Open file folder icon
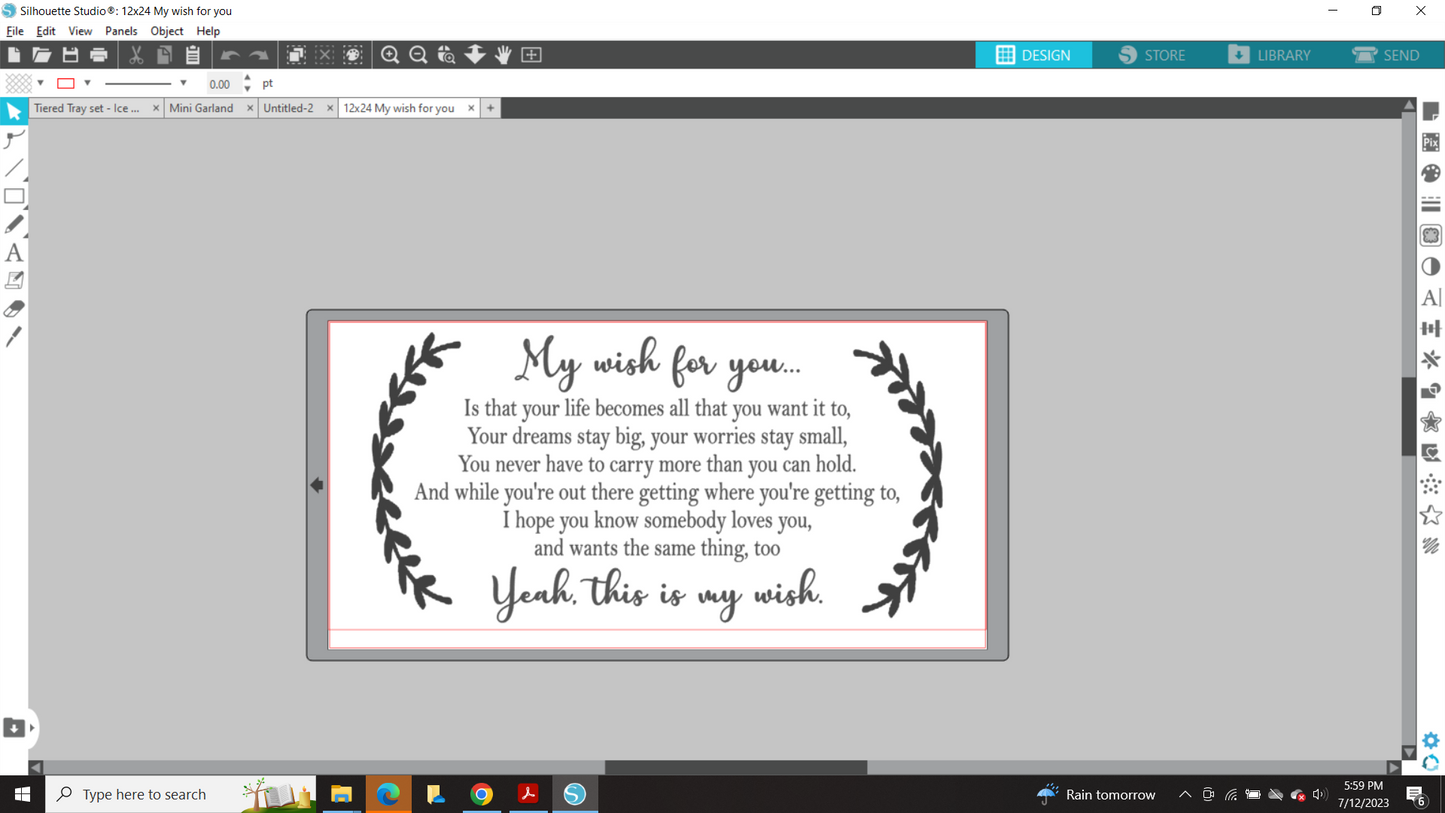This screenshot has width=1445, height=813. [42, 55]
